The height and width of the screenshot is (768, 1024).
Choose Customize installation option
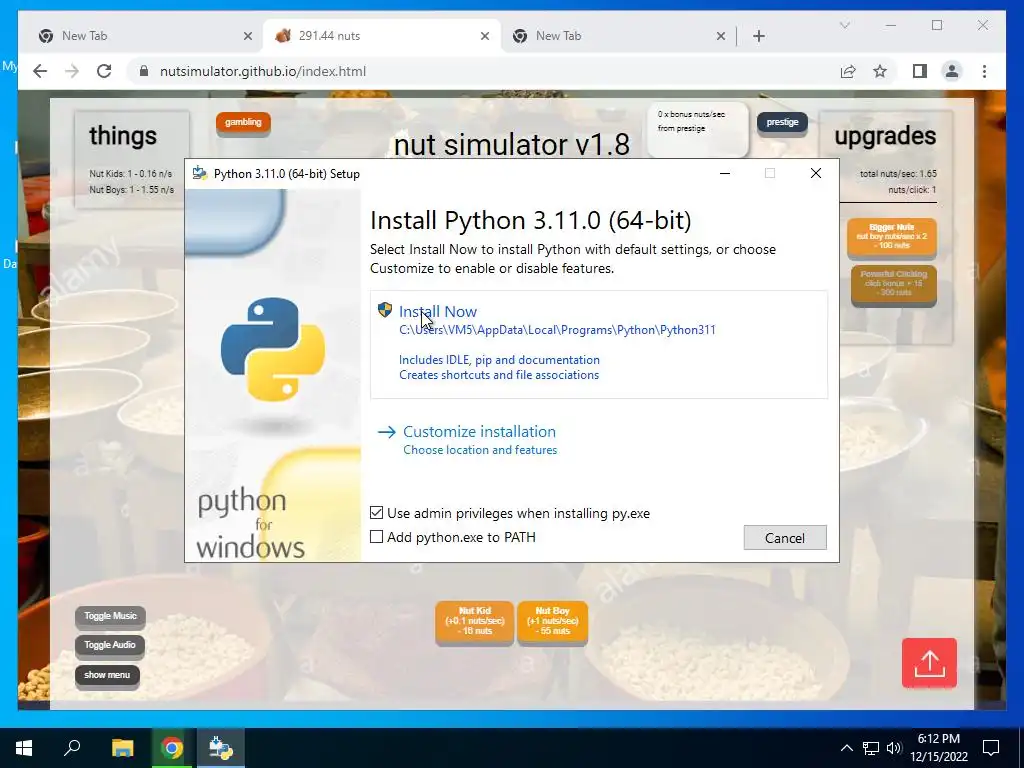point(479,432)
